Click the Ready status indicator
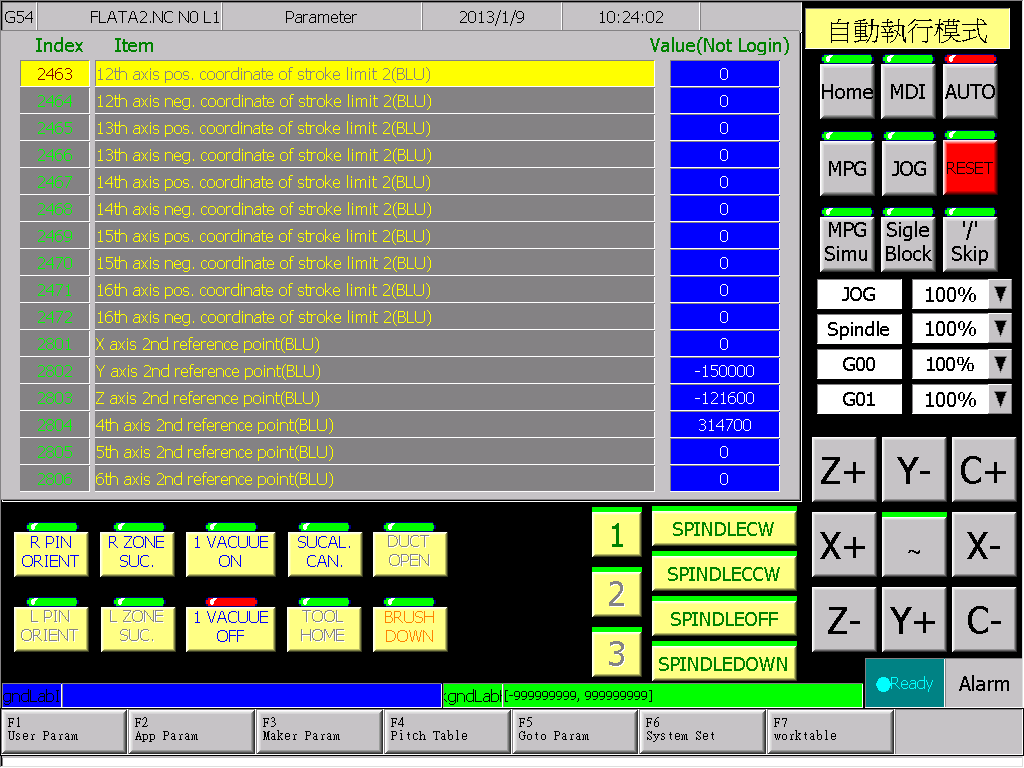This screenshot has width=1024, height=768. pyautogui.click(x=904, y=684)
